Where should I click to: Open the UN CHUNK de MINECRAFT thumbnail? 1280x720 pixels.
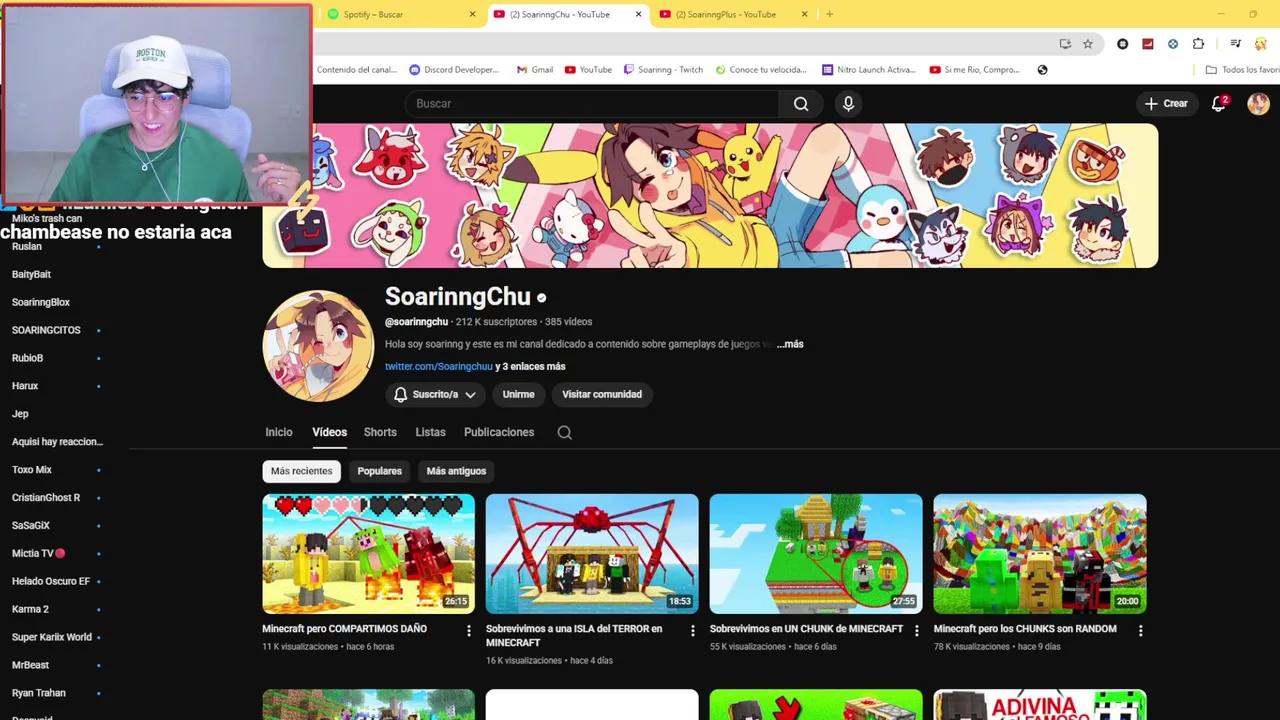(x=816, y=553)
